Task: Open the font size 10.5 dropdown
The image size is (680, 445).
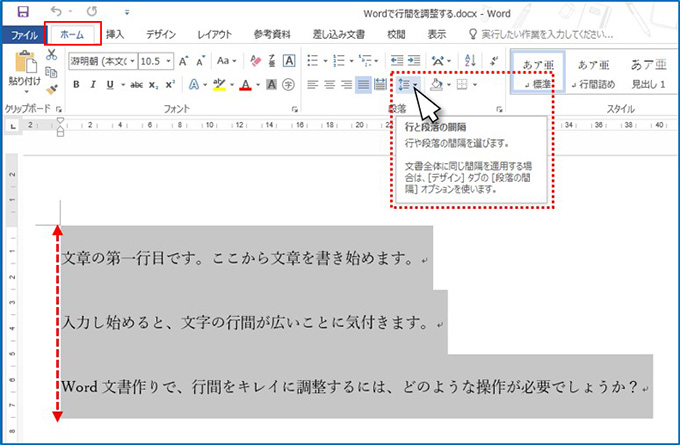Action: coord(169,61)
